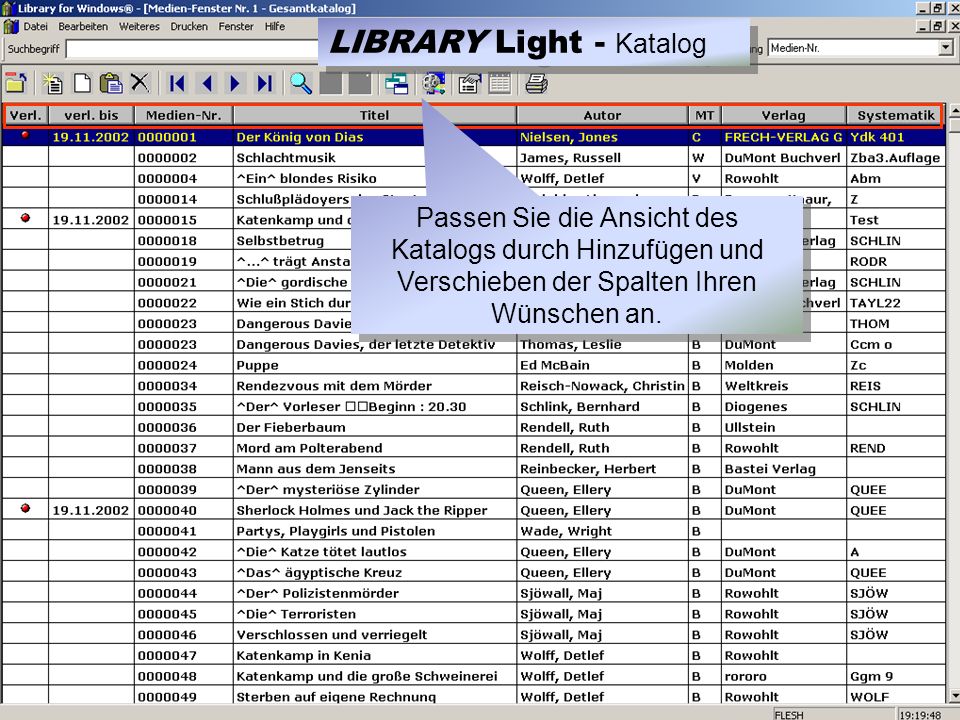Click the Titel column header

tap(375, 115)
